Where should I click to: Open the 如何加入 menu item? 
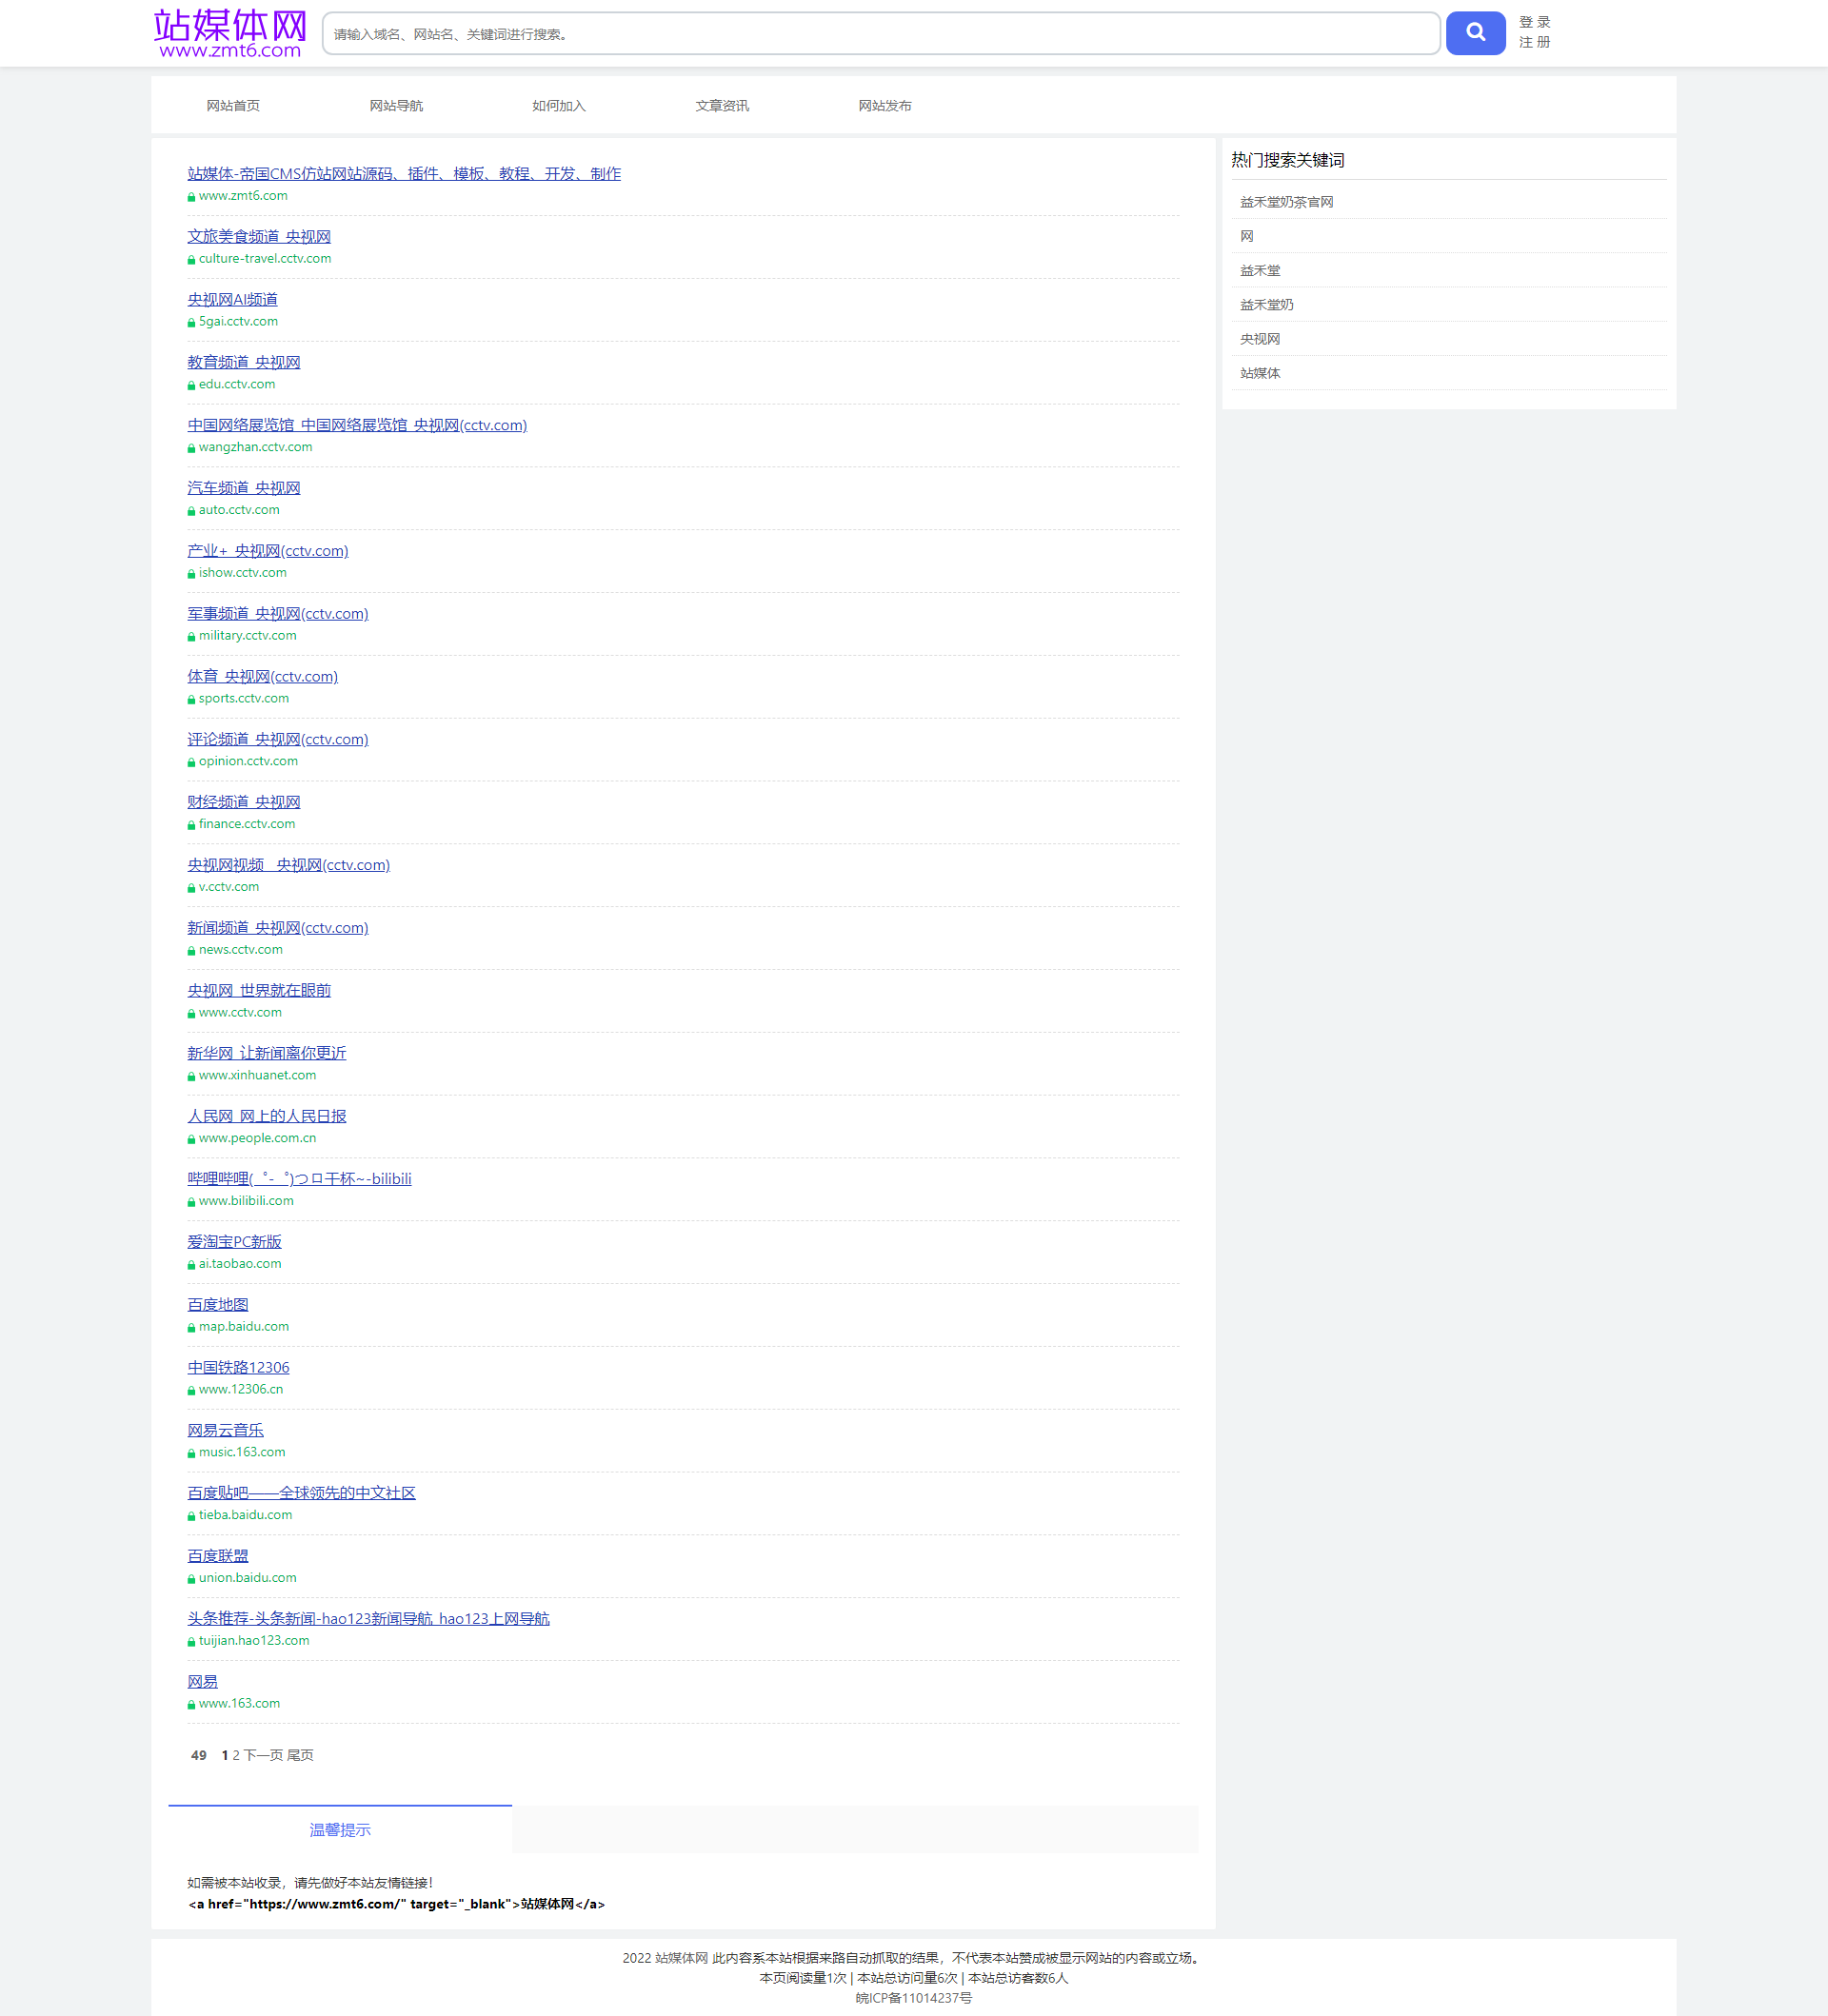click(x=559, y=106)
